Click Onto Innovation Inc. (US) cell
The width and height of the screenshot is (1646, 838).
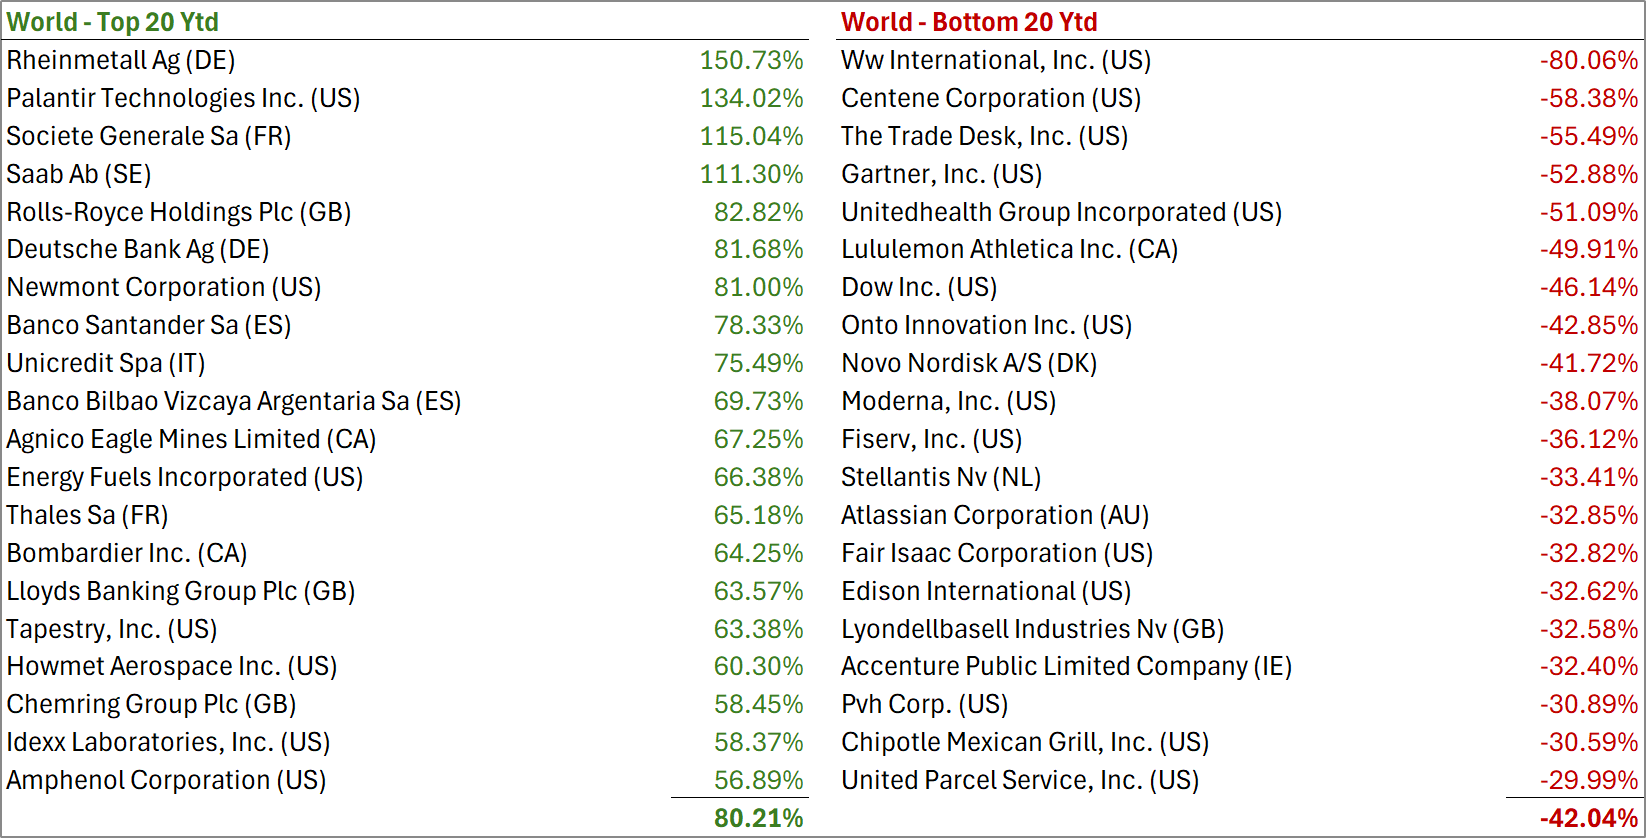(987, 325)
